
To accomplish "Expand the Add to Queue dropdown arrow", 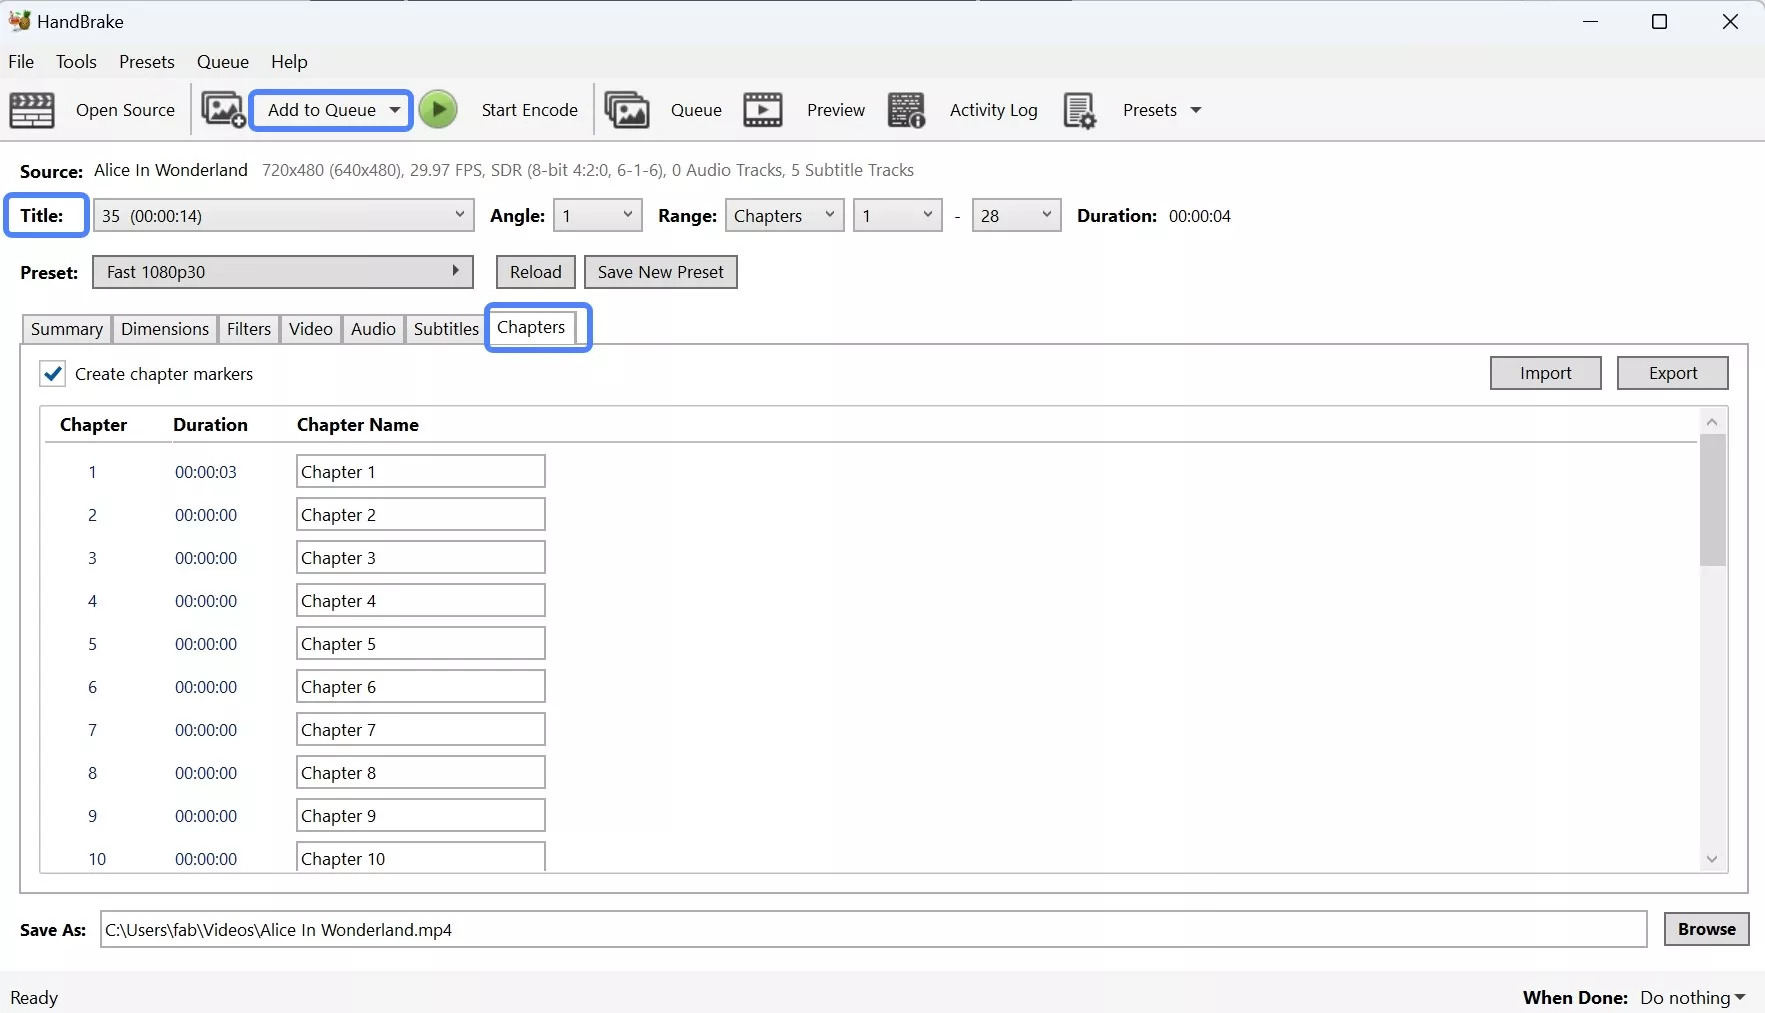I will 395,110.
